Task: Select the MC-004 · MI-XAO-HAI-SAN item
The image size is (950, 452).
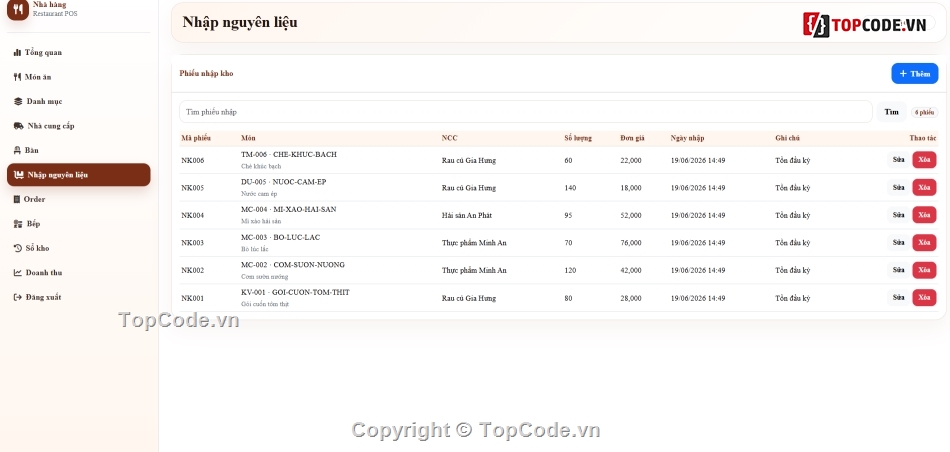Action: [288, 209]
